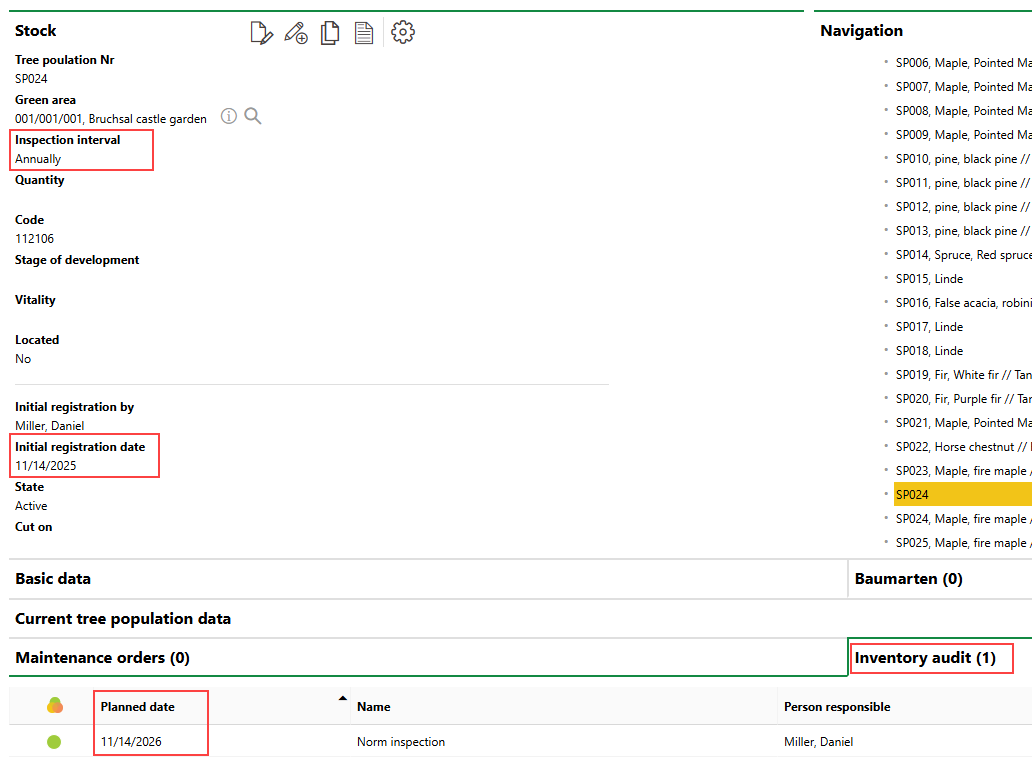Expand the Baumarten (0) section

[x=908, y=579]
